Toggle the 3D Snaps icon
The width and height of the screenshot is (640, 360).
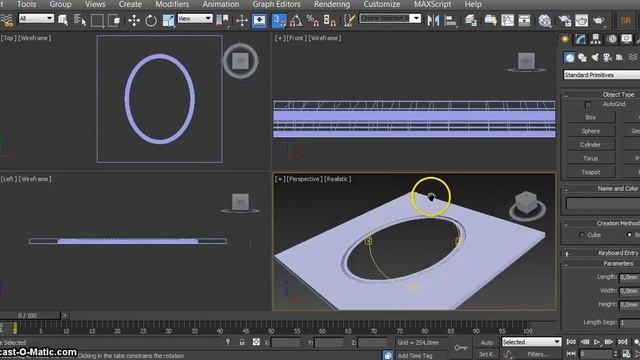click(x=279, y=20)
